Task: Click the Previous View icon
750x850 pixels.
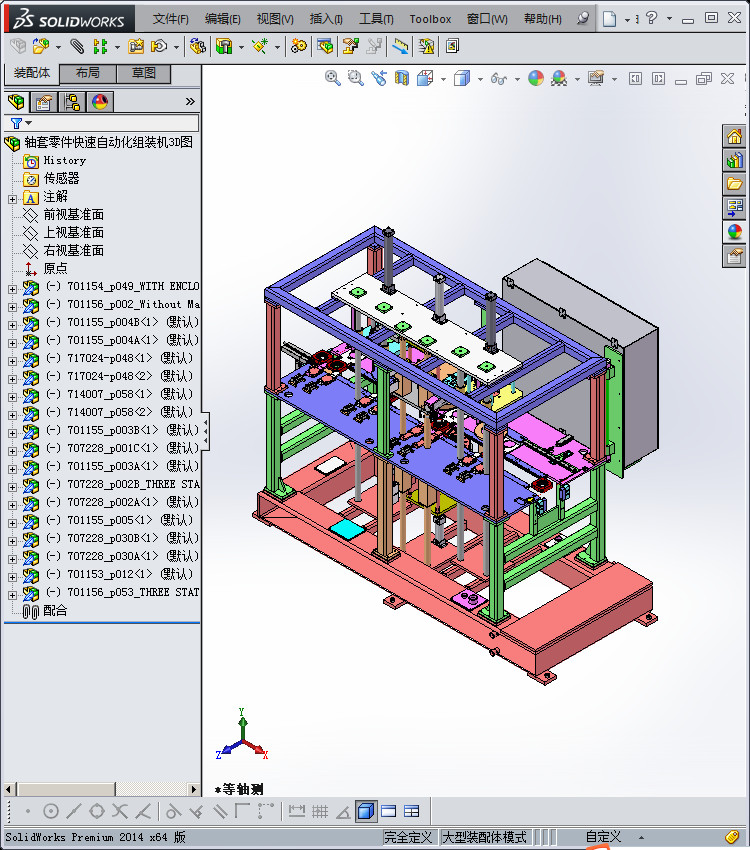Action: tap(379, 79)
